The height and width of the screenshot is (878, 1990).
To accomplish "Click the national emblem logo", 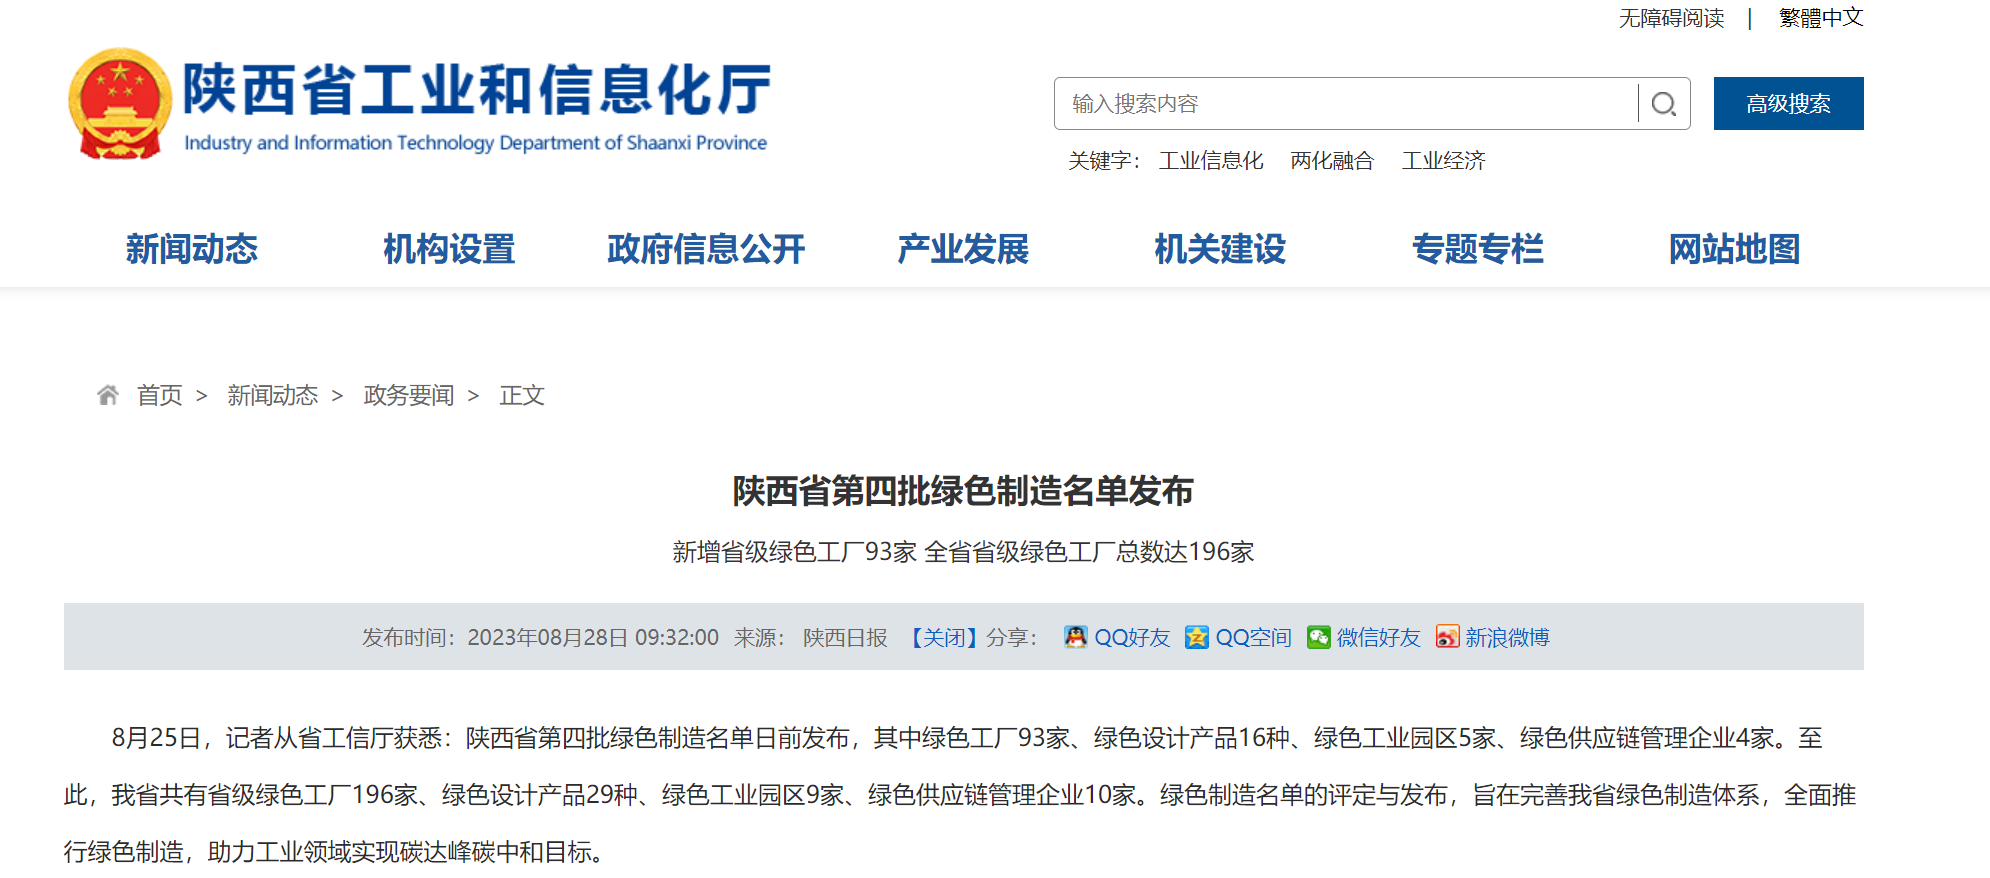I will pos(120,104).
